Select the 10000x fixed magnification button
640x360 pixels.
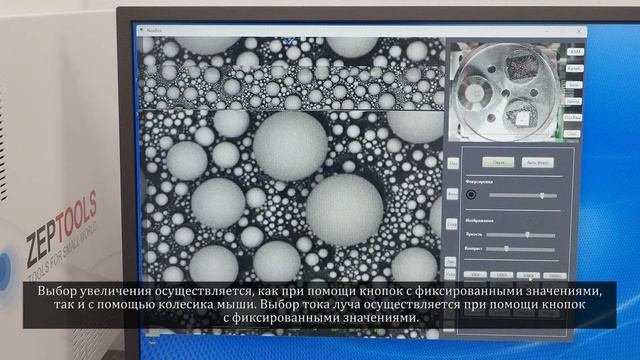(555, 276)
